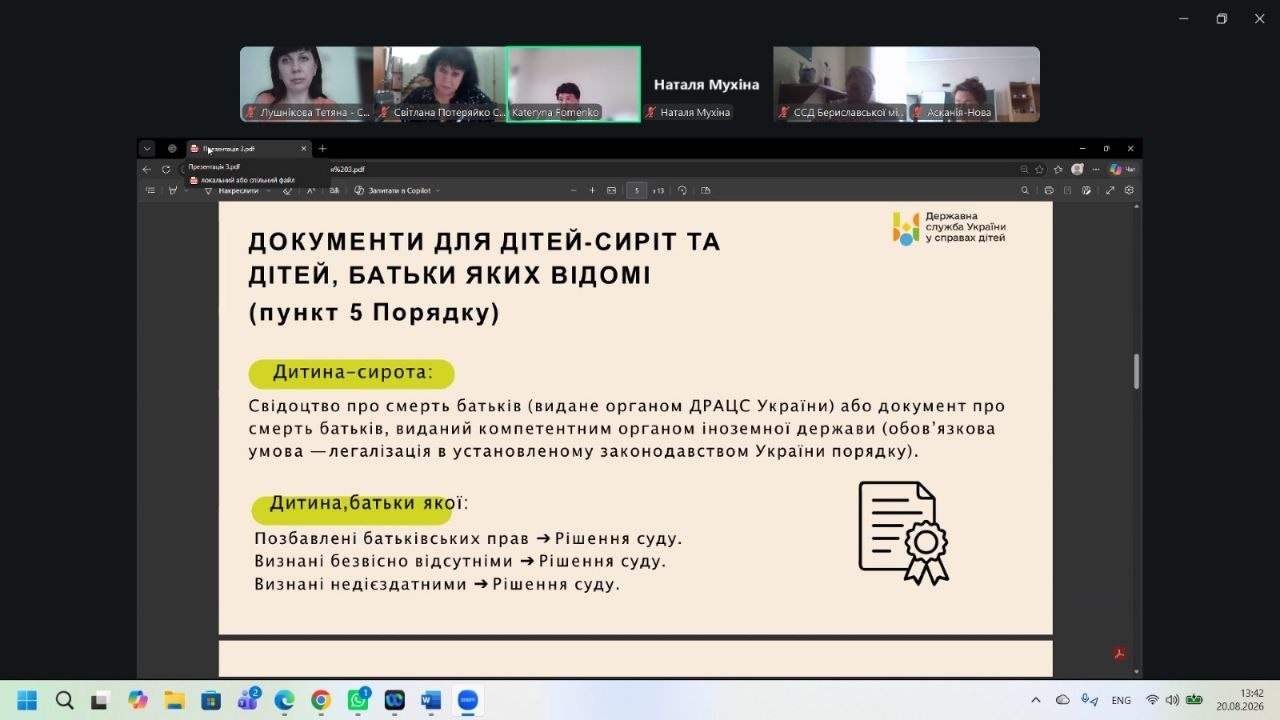Show hidden system tray icons
The height and width of the screenshot is (720, 1280).
tap(1035, 700)
